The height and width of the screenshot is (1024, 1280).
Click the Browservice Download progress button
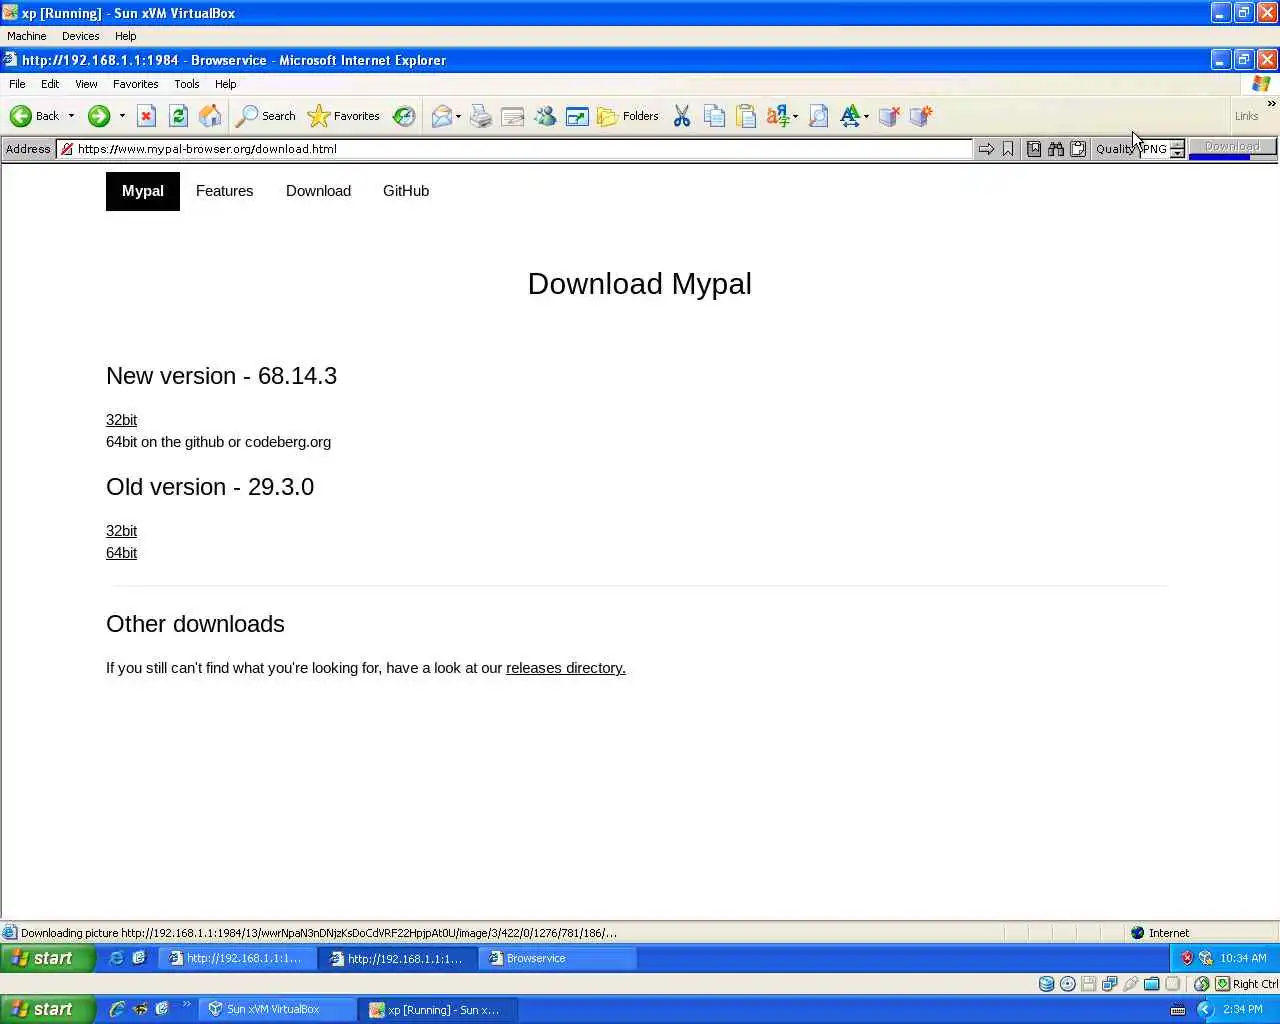pos(1232,148)
